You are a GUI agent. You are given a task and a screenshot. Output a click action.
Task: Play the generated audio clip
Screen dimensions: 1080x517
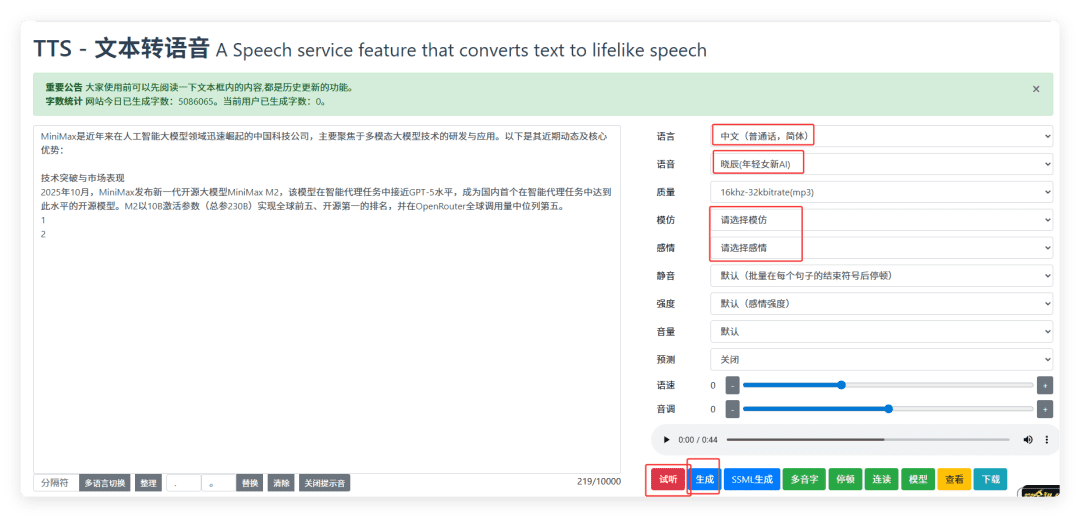(667, 440)
